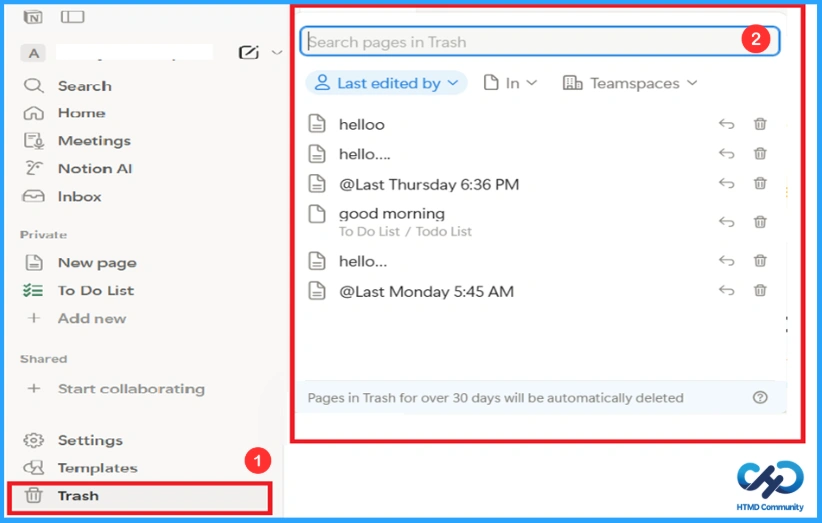Delete the 'hello....' page permanently
The image size is (822, 523).
click(760, 154)
